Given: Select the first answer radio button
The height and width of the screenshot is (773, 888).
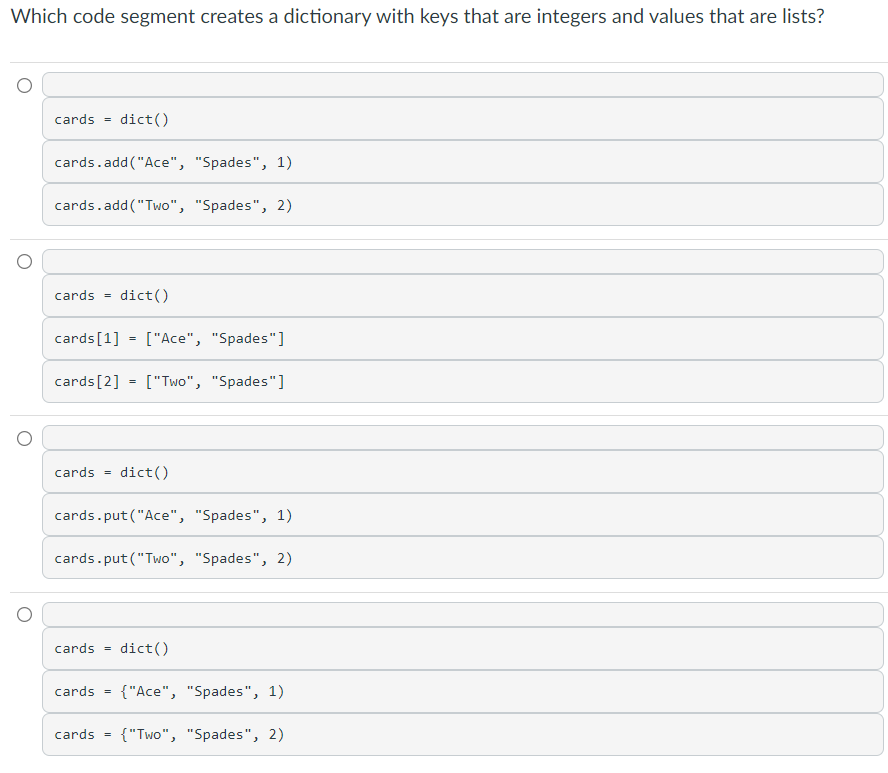Looking at the screenshot, I should pyautogui.click(x=23, y=85).
